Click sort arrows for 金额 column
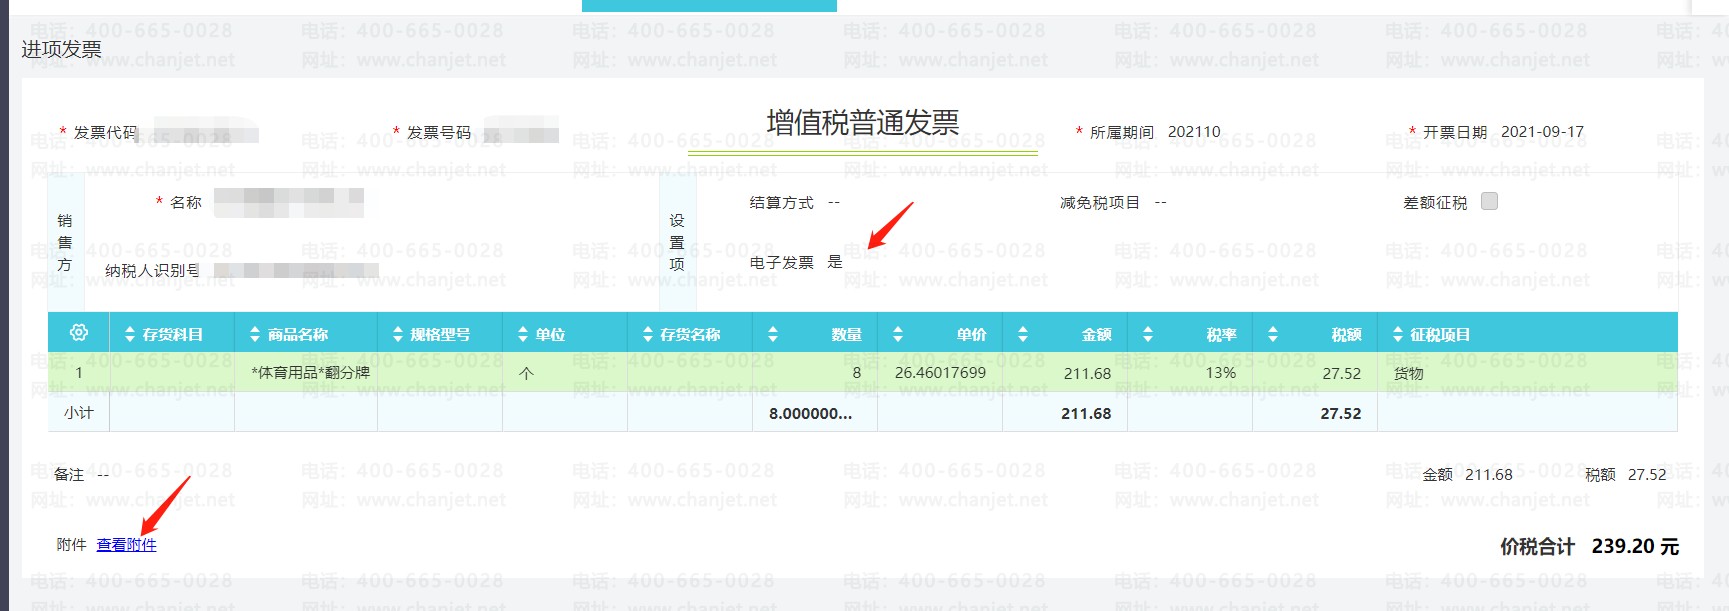This screenshot has width=1729, height=611. (1023, 335)
